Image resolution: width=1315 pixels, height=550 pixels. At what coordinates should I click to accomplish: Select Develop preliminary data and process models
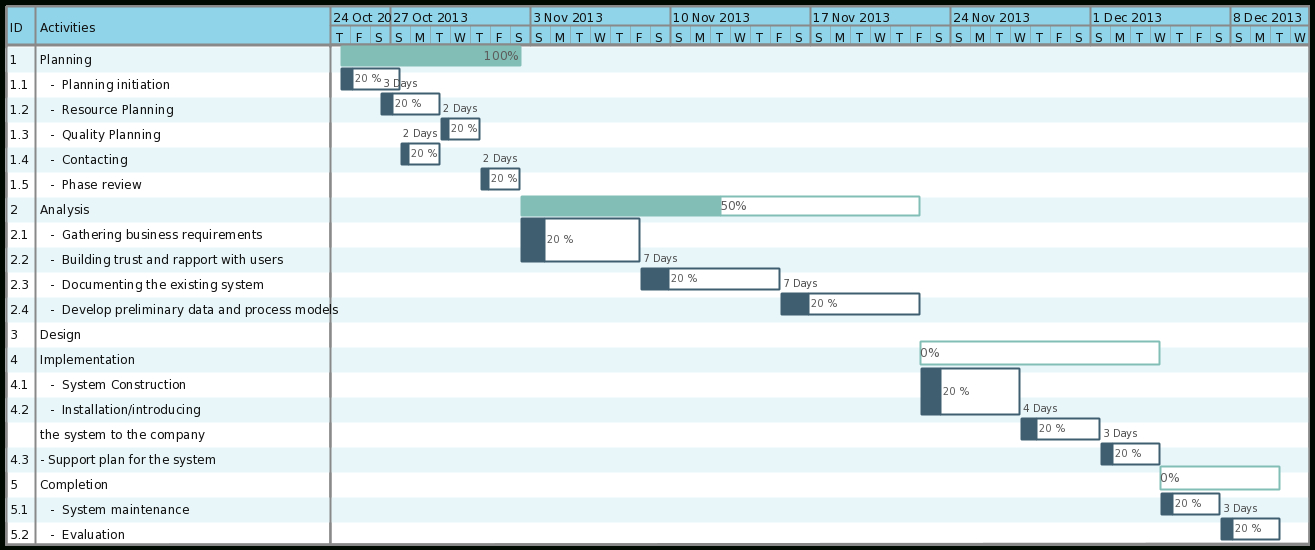pyautogui.click(x=200, y=310)
